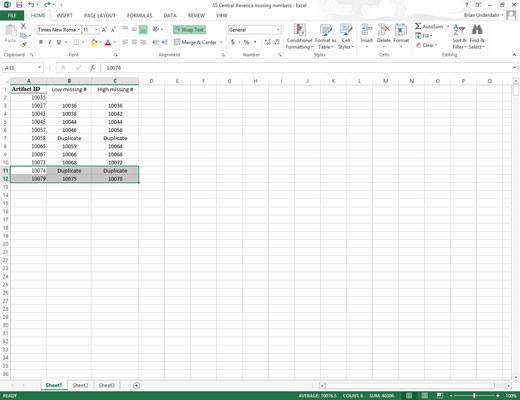
Task: Toggle Italic formatting
Action: pyautogui.click(x=50, y=42)
